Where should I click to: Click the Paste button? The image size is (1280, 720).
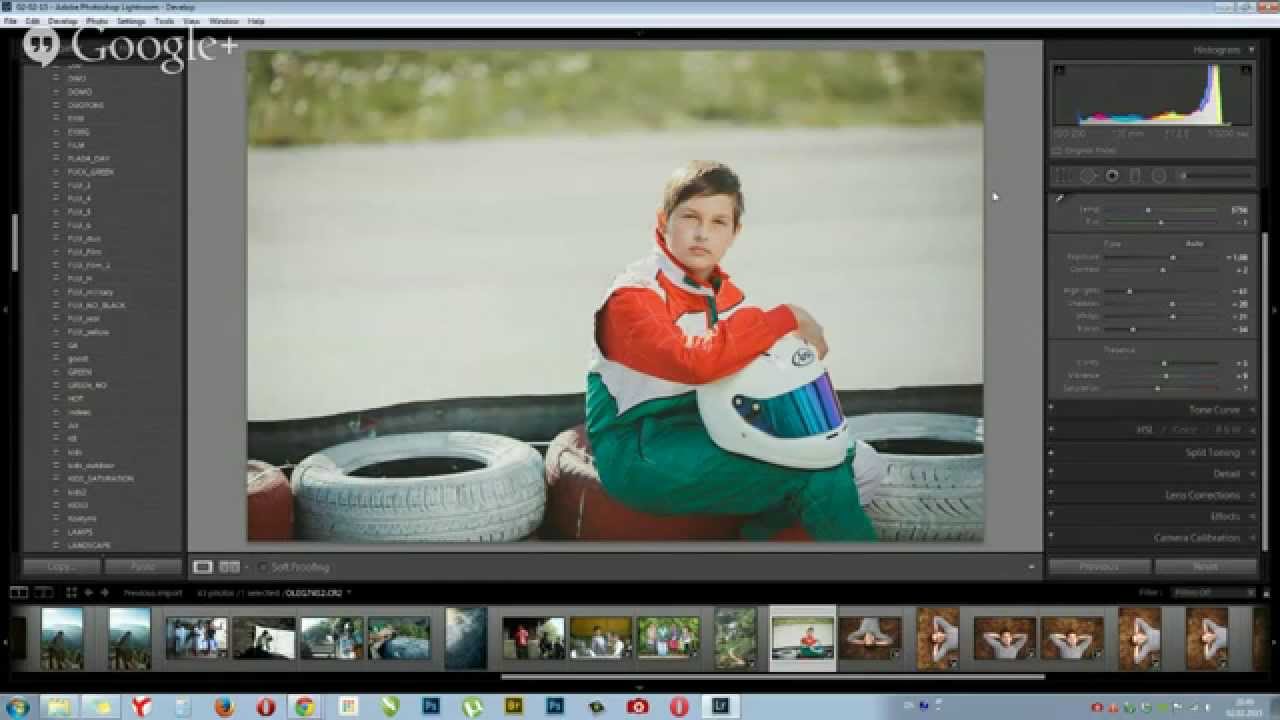[x=143, y=567]
